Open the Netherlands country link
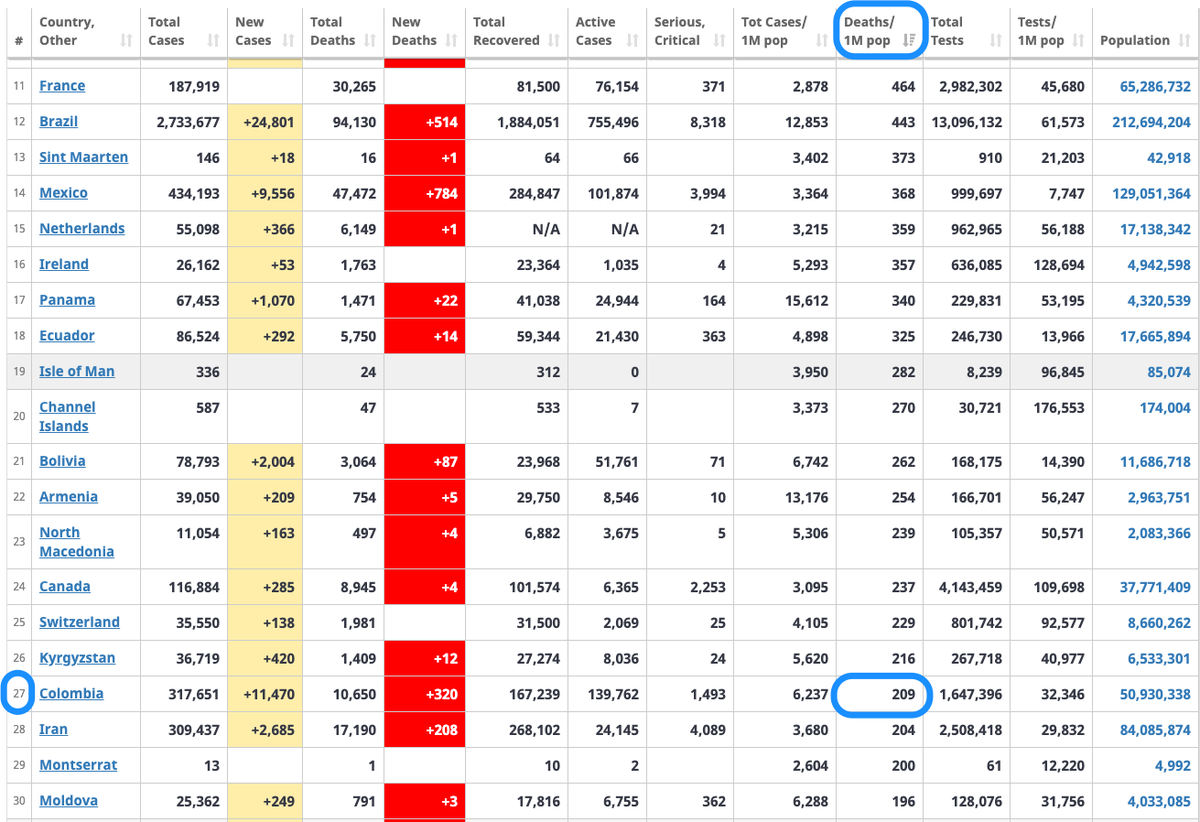Image resolution: width=1200 pixels, height=822 pixels. tap(82, 229)
